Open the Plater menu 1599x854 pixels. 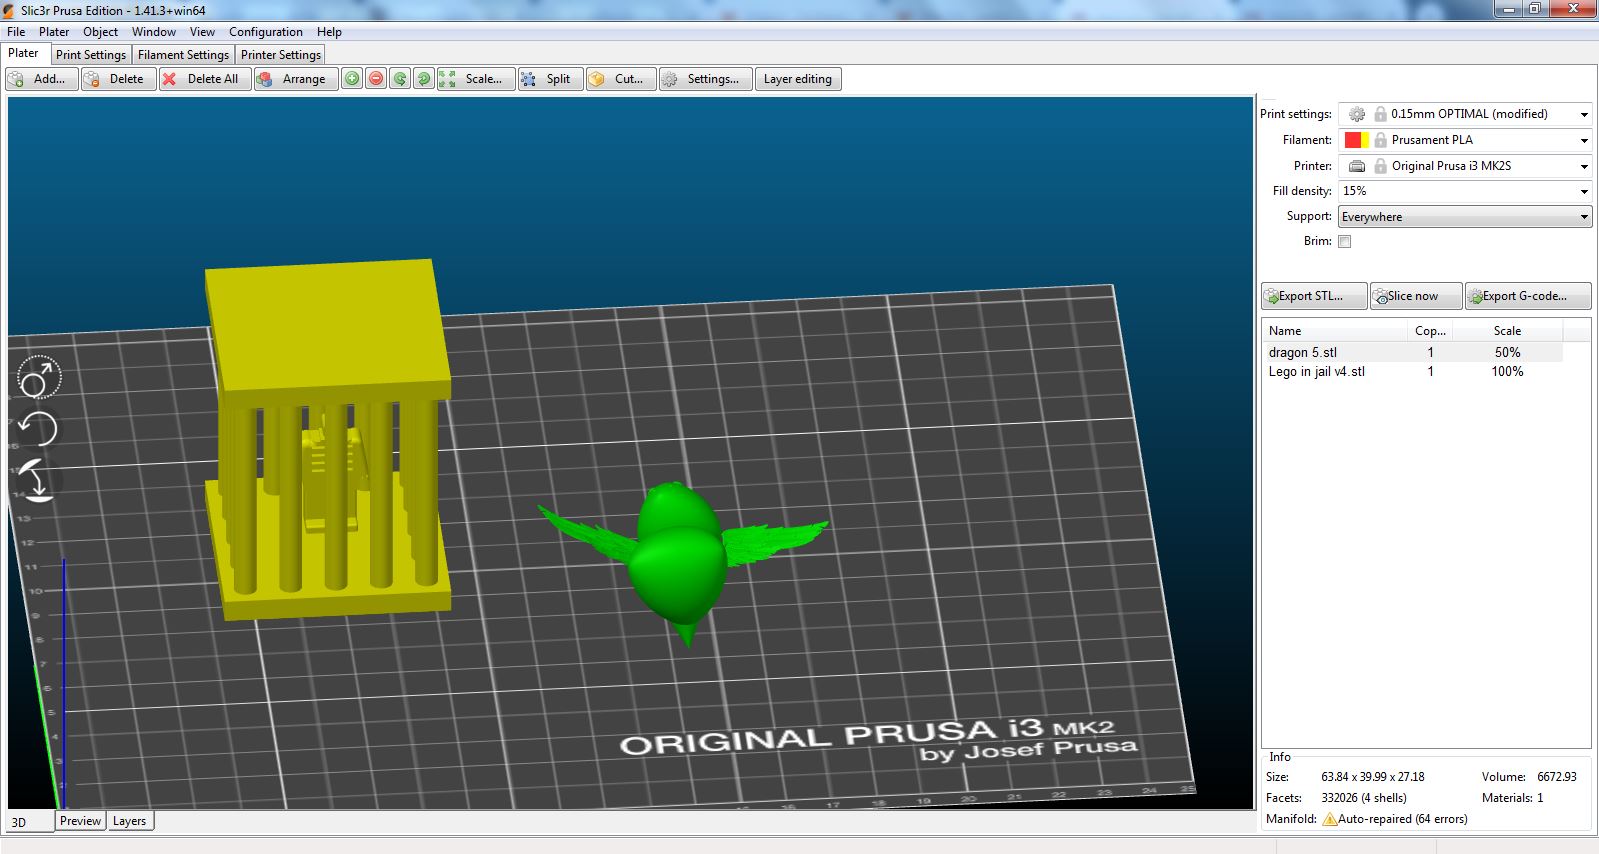pyautogui.click(x=54, y=32)
